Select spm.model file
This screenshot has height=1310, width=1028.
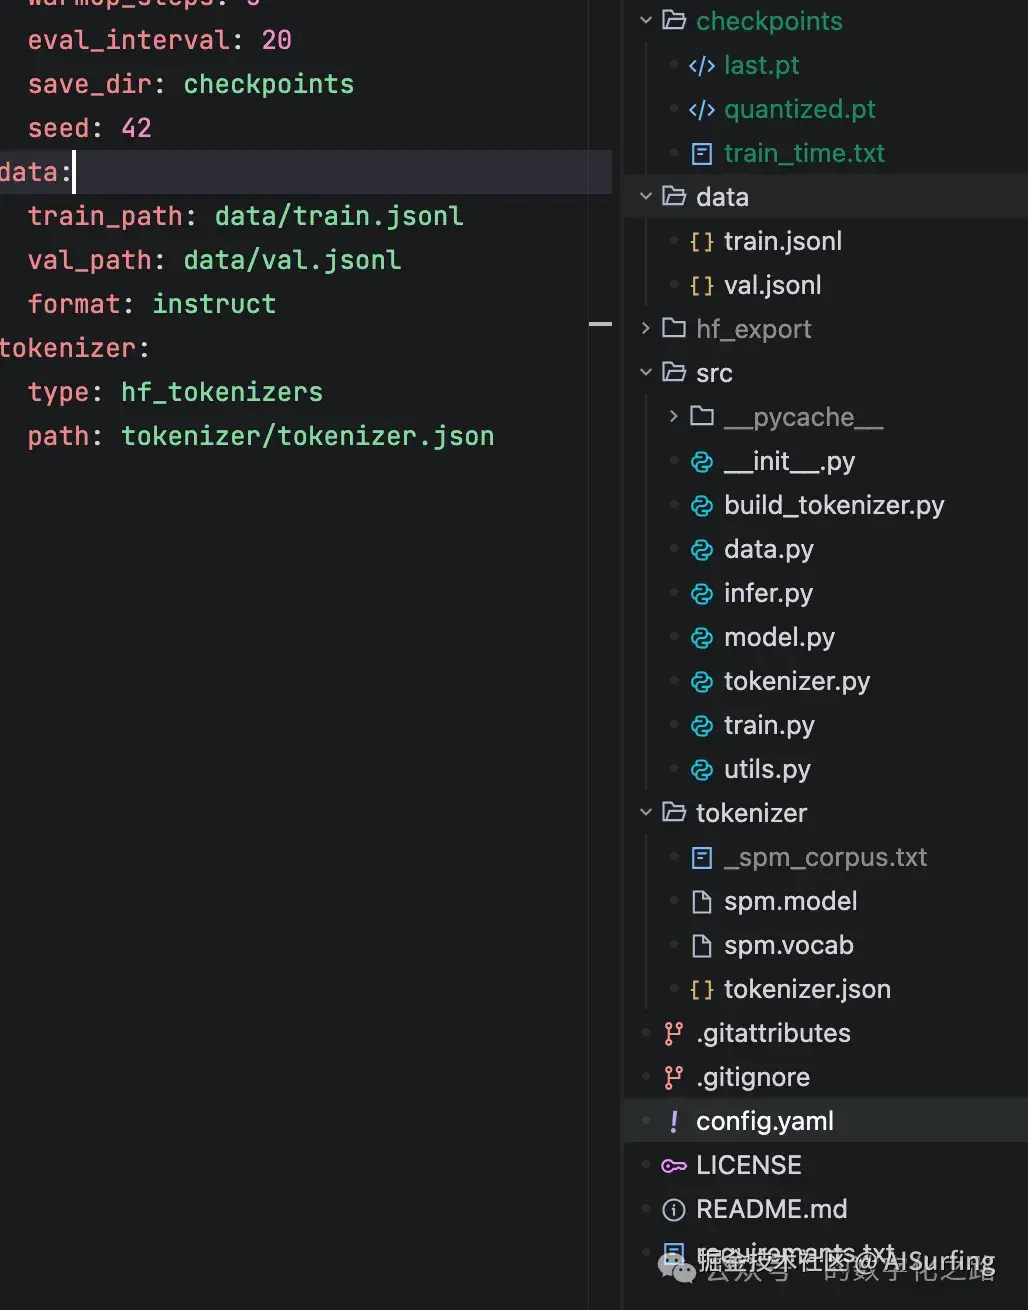(790, 901)
